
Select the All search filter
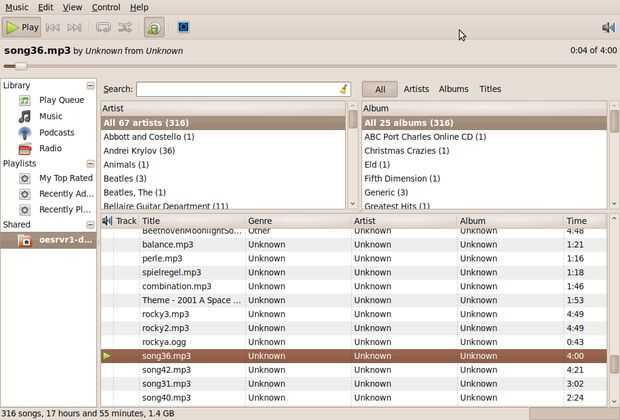(380, 89)
